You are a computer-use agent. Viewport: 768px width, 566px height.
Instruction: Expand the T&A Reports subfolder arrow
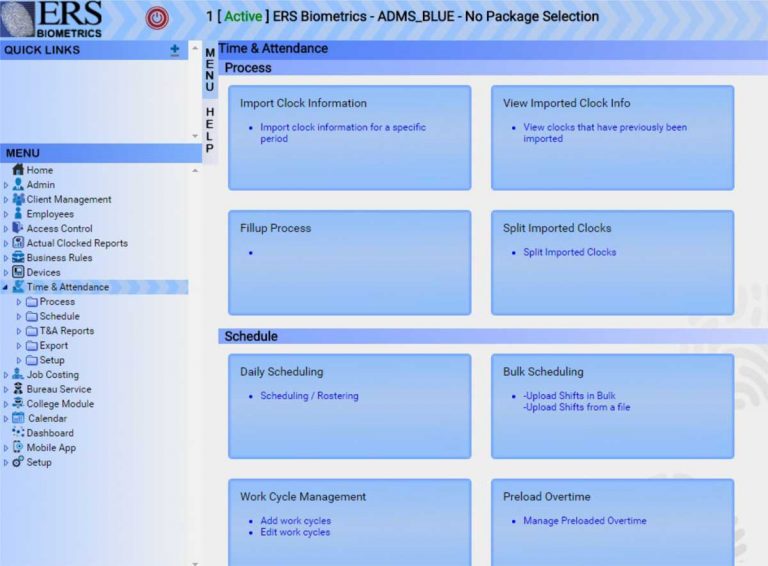tap(19, 331)
